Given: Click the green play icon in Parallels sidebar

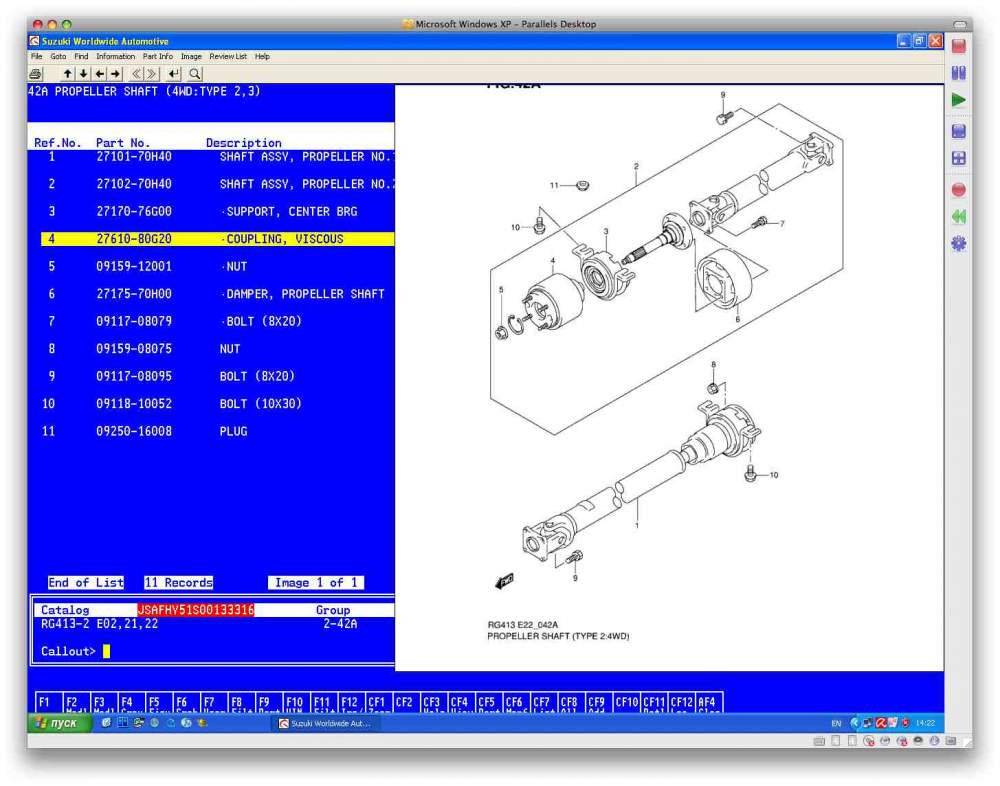Looking at the screenshot, I should click(x=959, y=100).
